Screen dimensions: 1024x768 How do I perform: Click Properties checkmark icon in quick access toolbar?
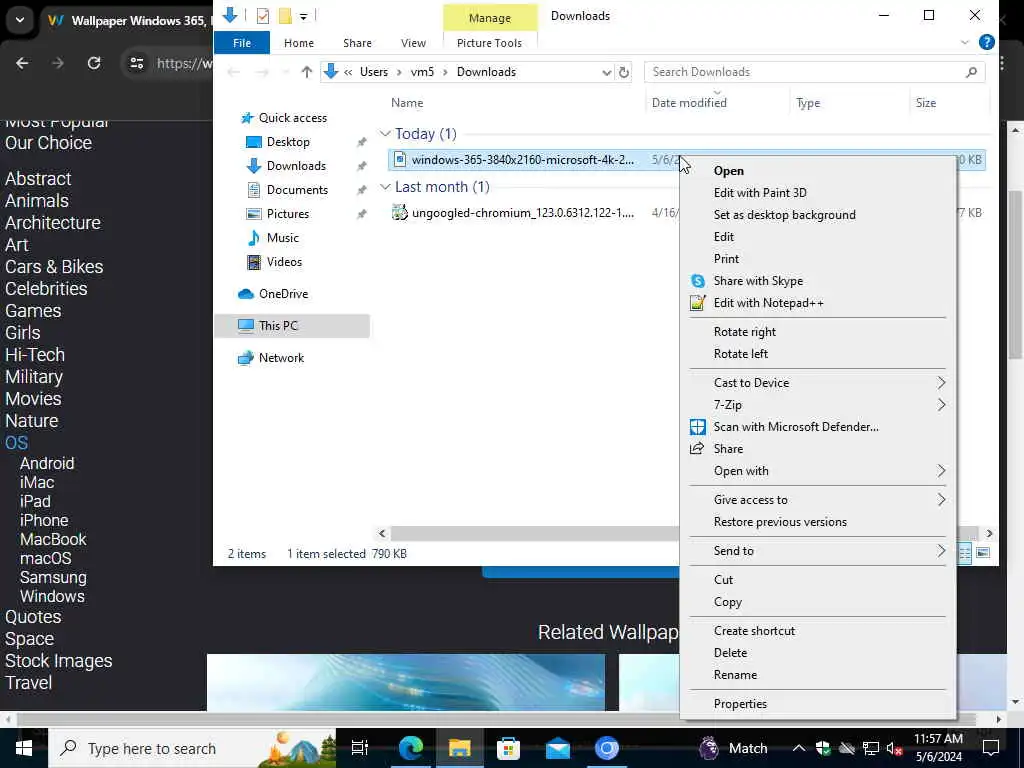[x=263, y=16]
